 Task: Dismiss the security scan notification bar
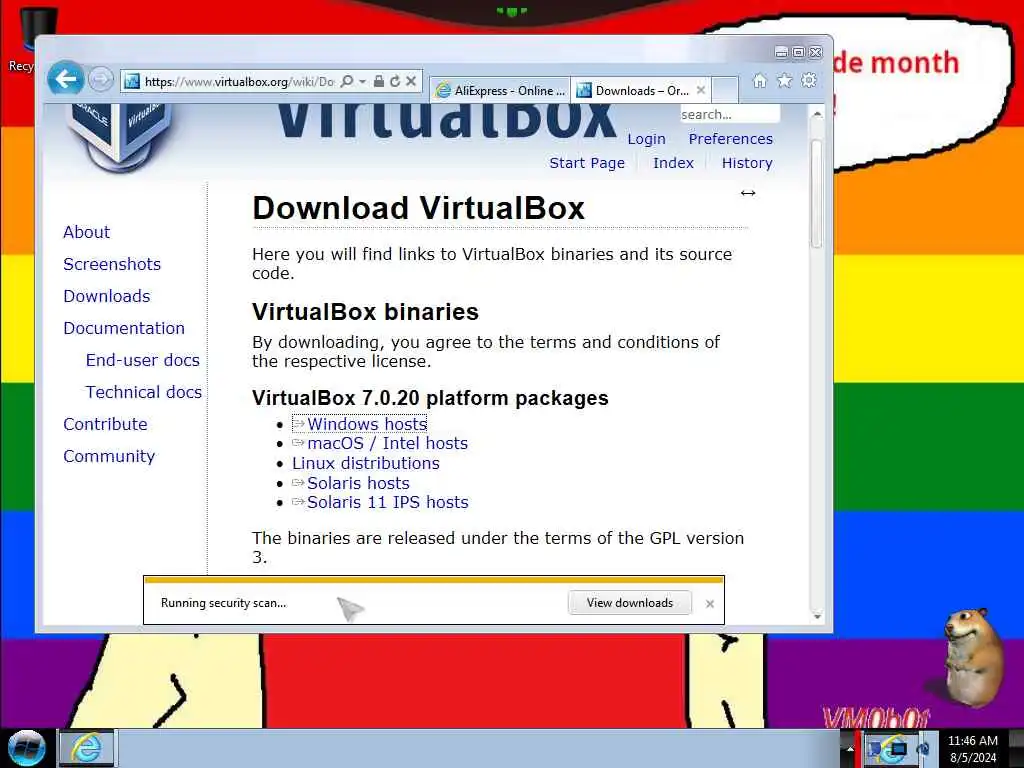click(x=710, y=604)
